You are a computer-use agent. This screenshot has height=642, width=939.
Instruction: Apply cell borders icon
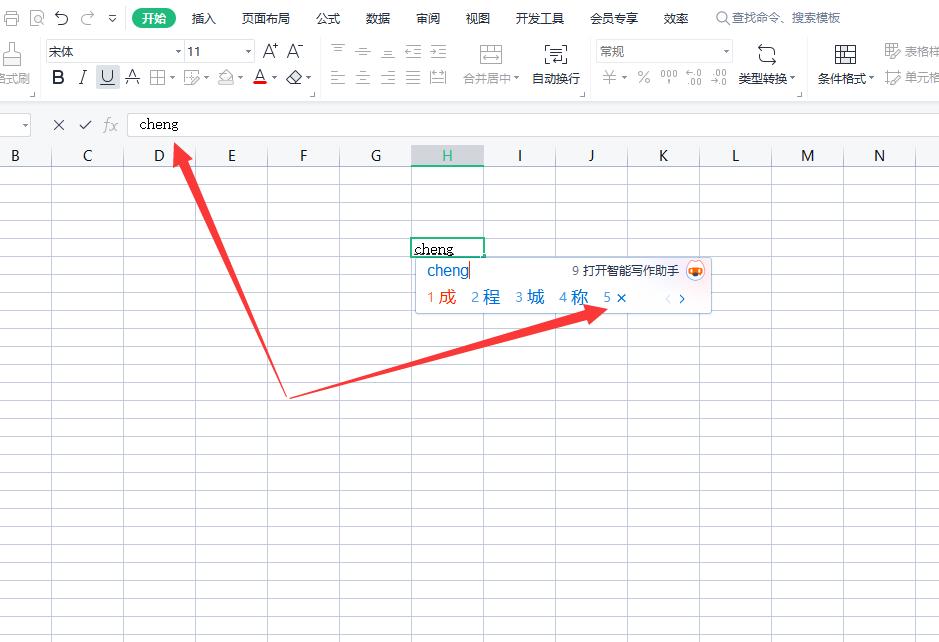pos(157,77)
